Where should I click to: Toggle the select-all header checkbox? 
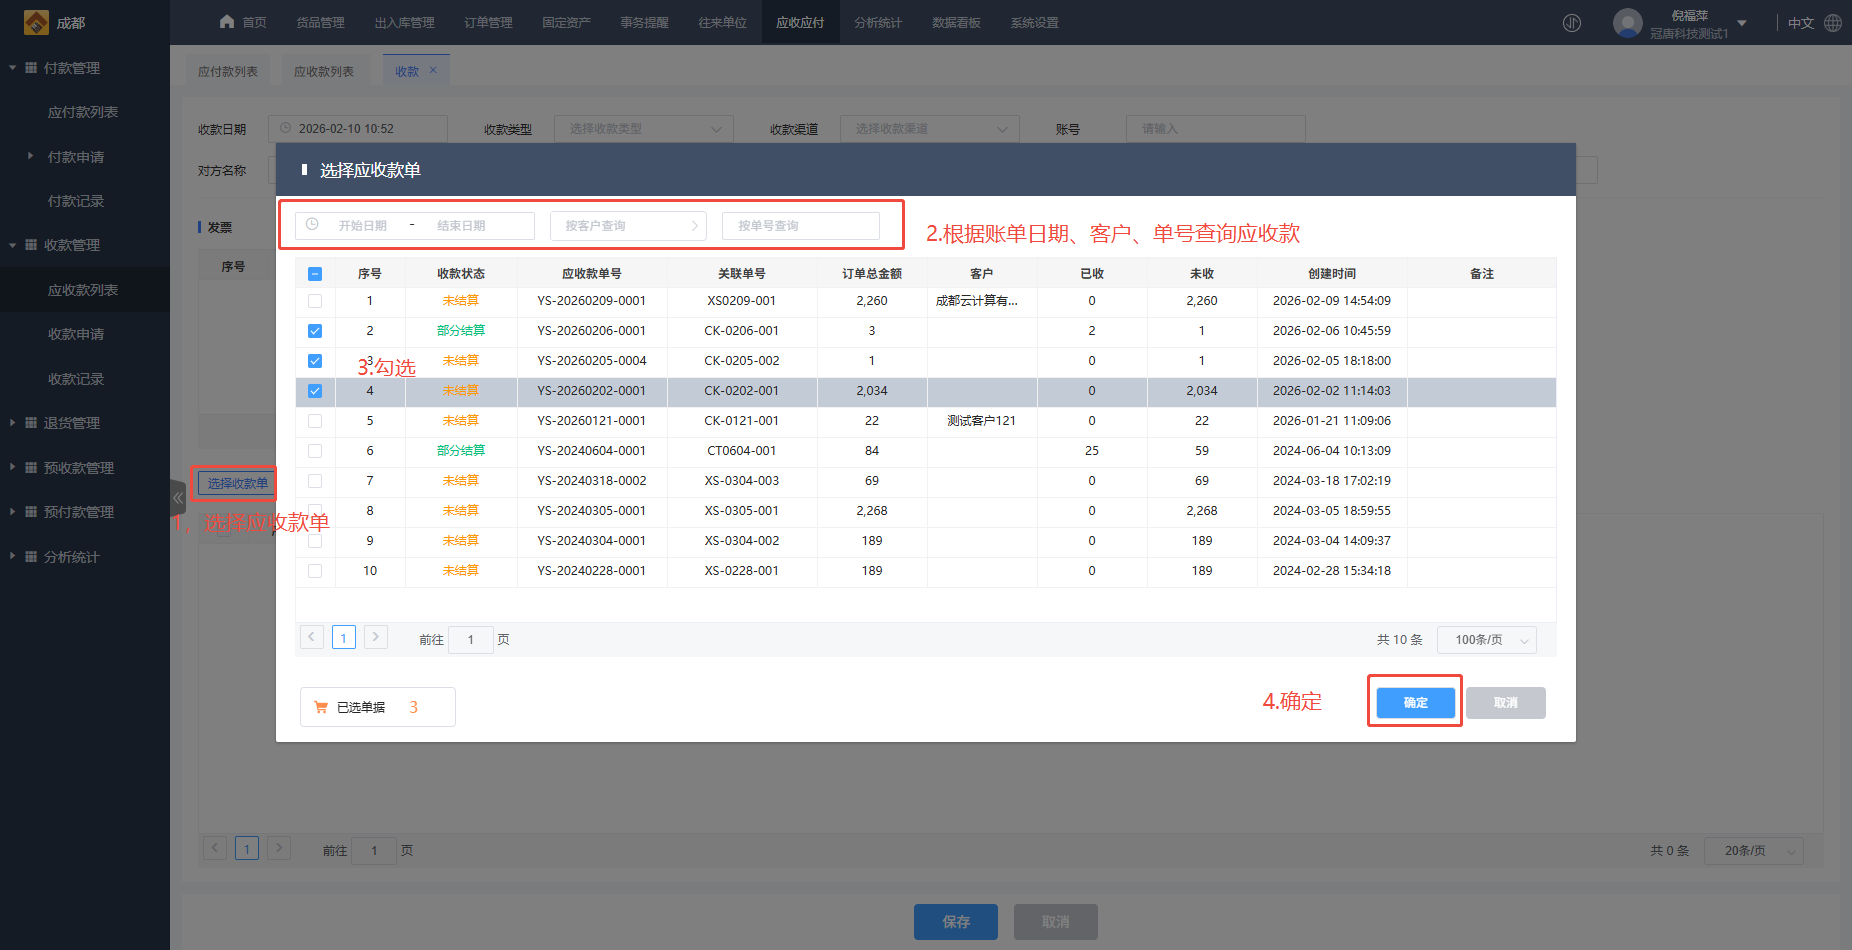(315, 274)
